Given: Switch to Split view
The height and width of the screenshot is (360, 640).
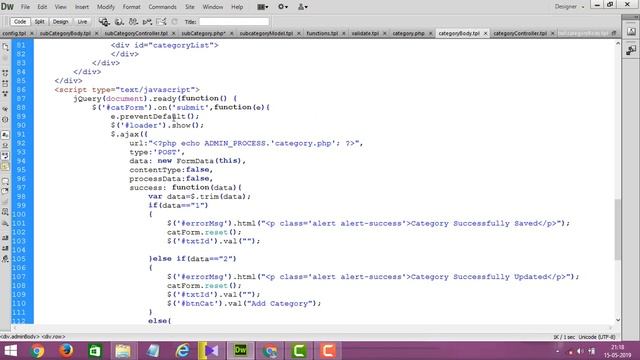Looking at the screenshot, I should point(40,22).
